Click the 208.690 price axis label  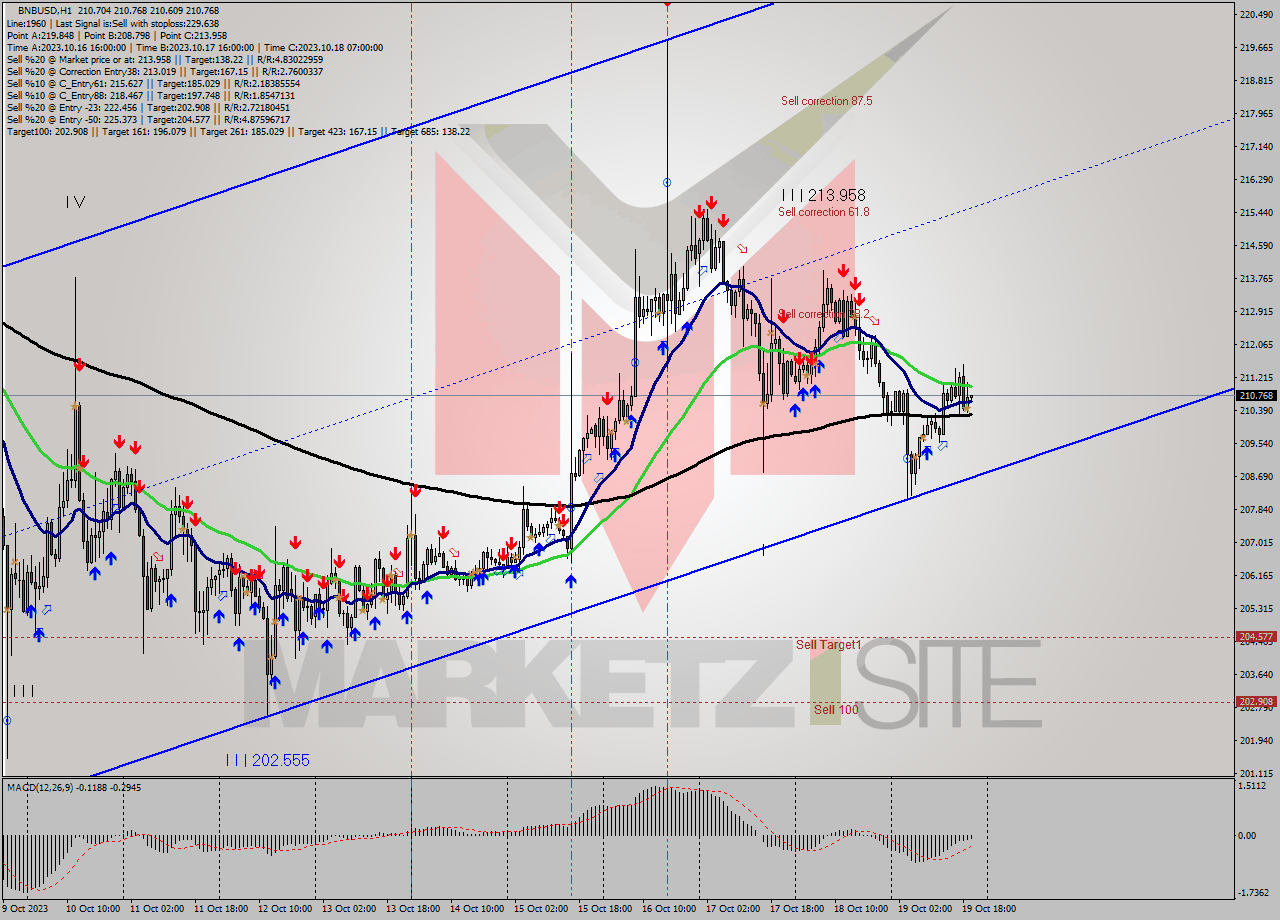(x=1256, y=476)
